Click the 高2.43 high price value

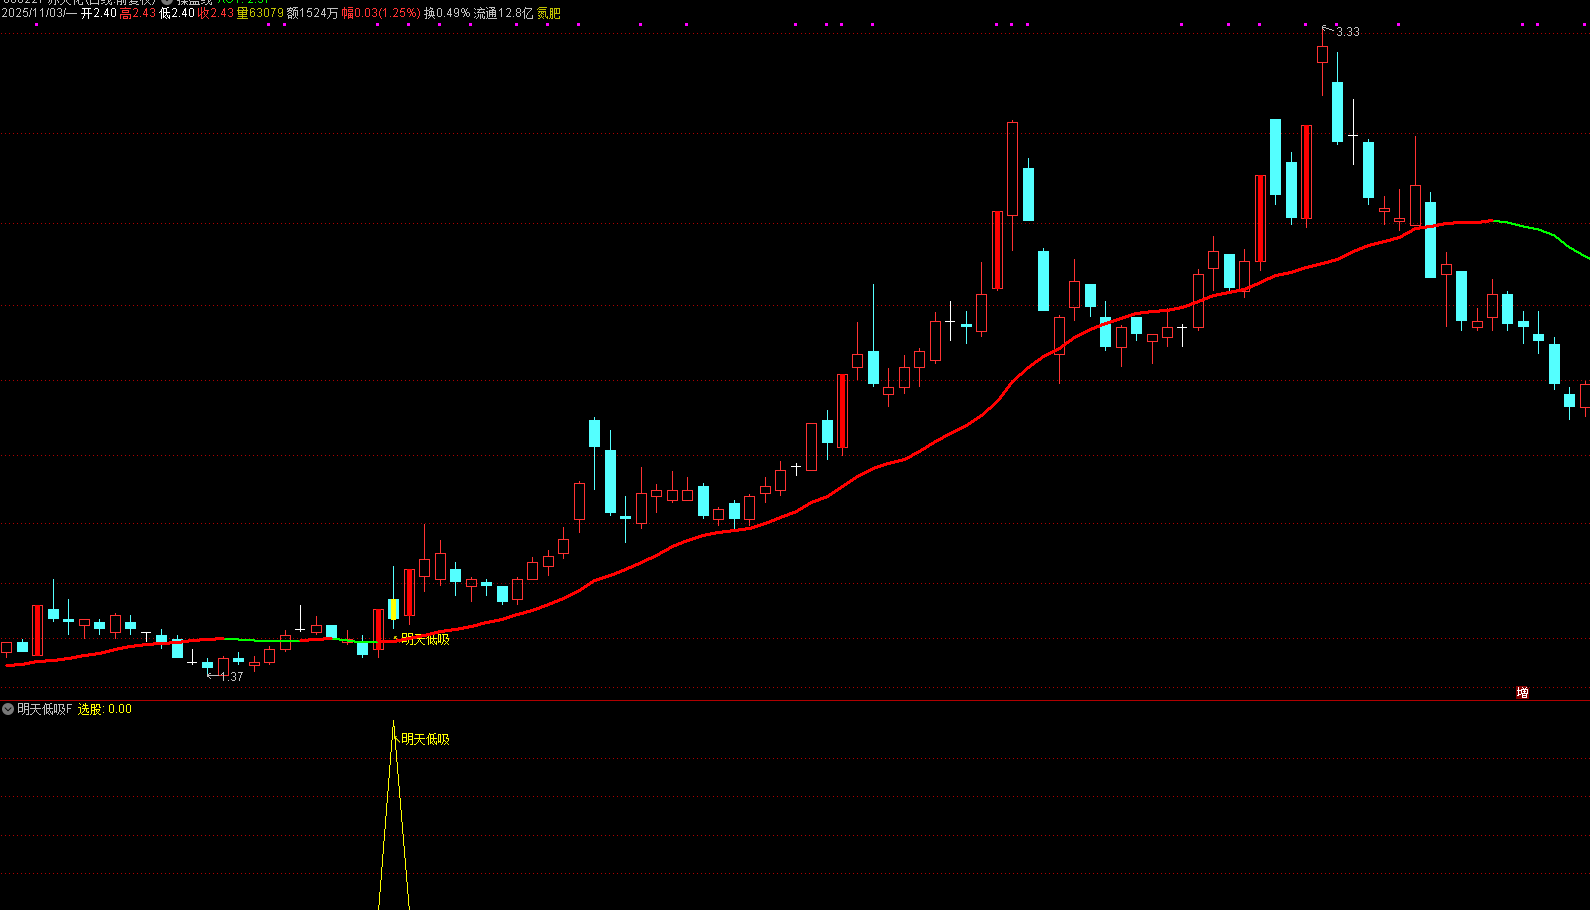tap(138, 14)
